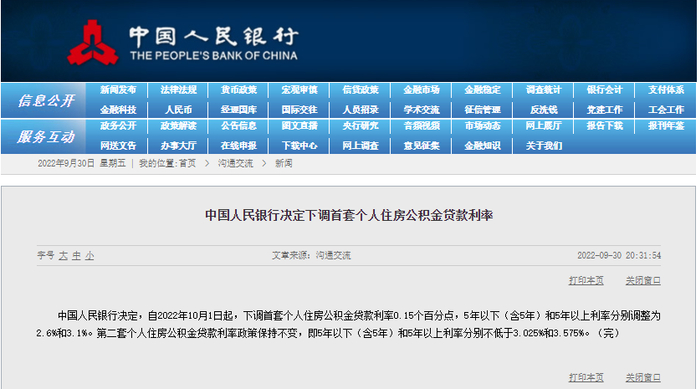Open the 公告信息 menu item

tap(239, 126)
